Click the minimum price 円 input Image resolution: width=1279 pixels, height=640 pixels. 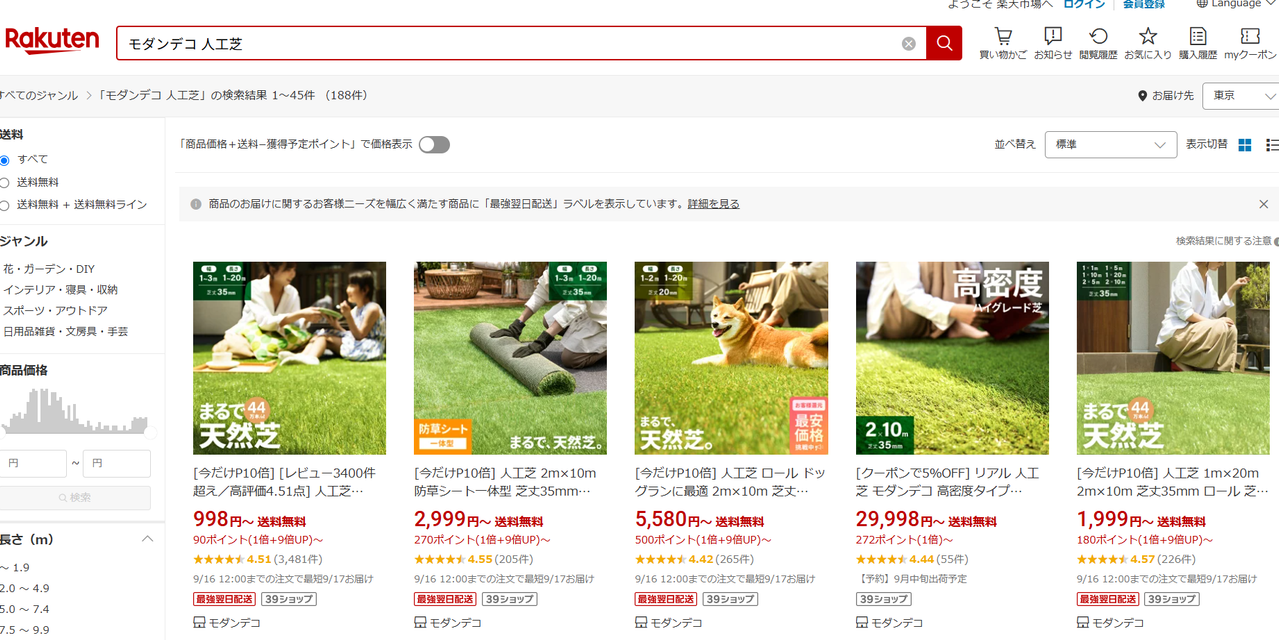33,464
